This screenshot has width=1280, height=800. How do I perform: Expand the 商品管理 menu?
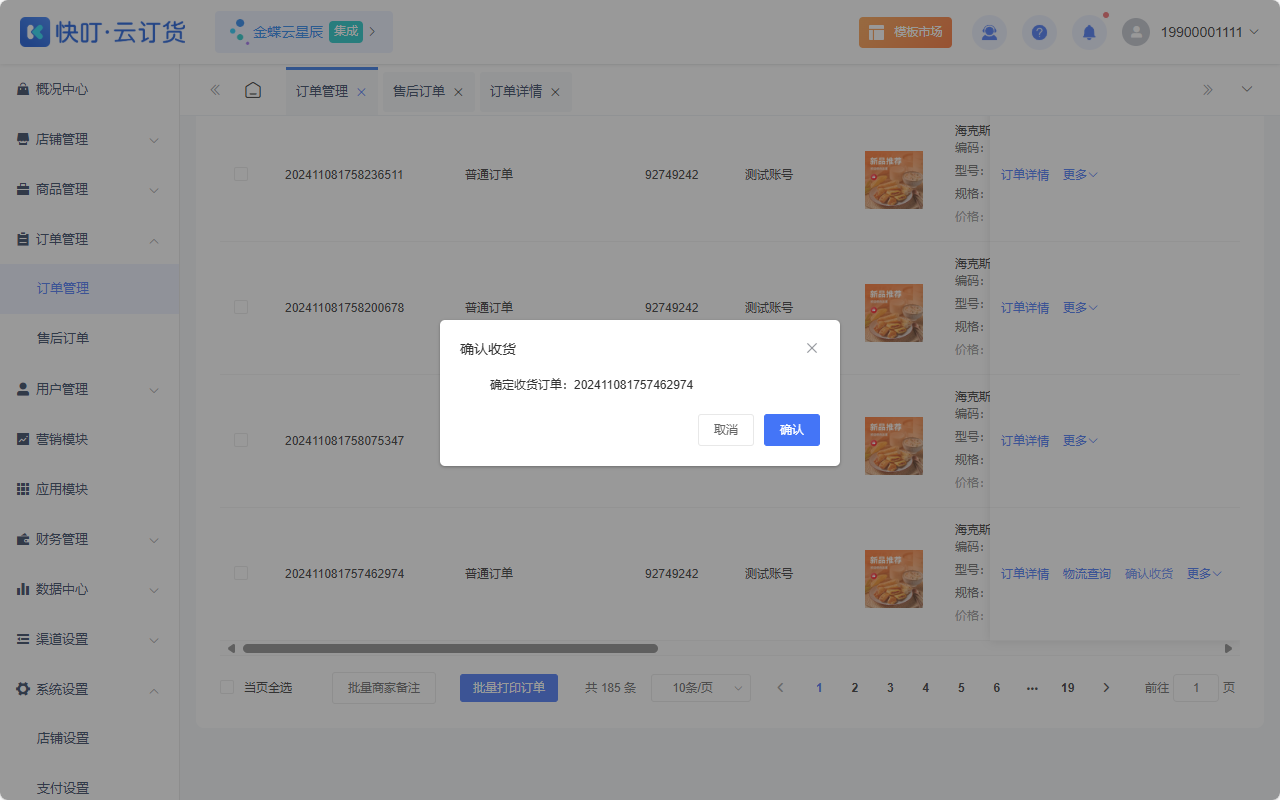coord(89,189)
